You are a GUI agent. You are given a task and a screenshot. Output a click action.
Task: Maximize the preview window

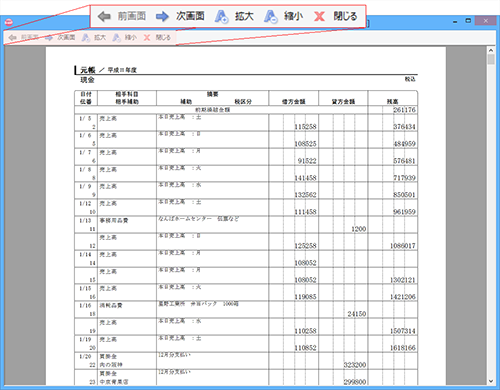[x=468, y=21]
